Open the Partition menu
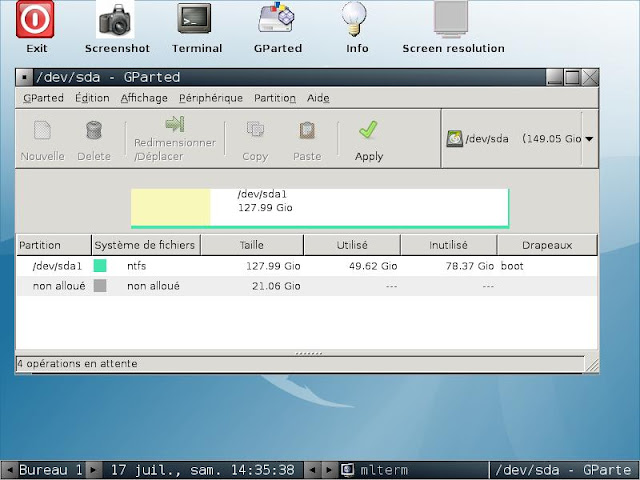640x480 pixels. click(x=275, y=98)
